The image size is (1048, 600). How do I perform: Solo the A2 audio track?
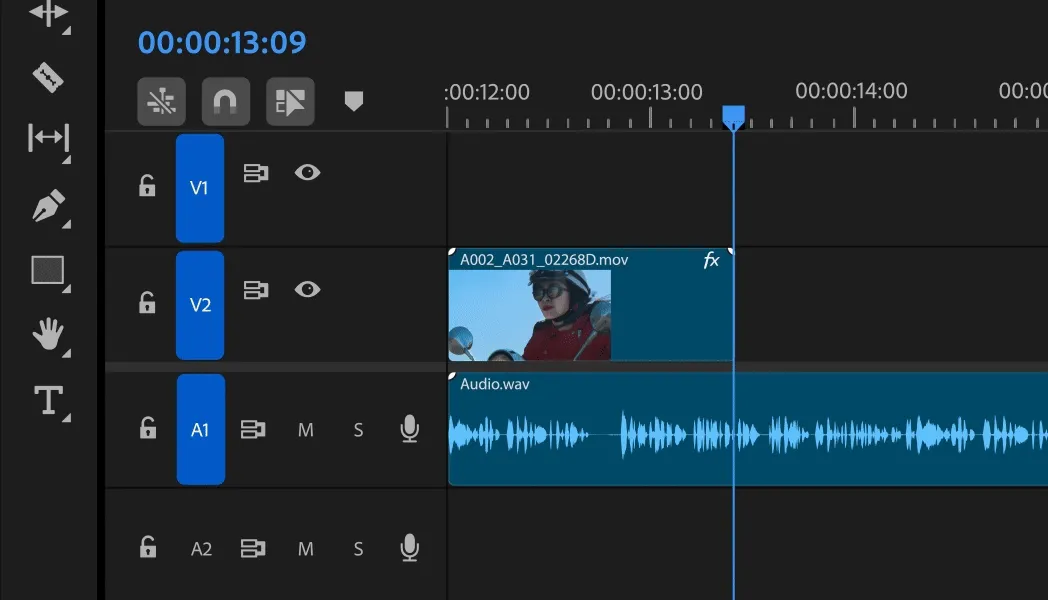[357, 548]
